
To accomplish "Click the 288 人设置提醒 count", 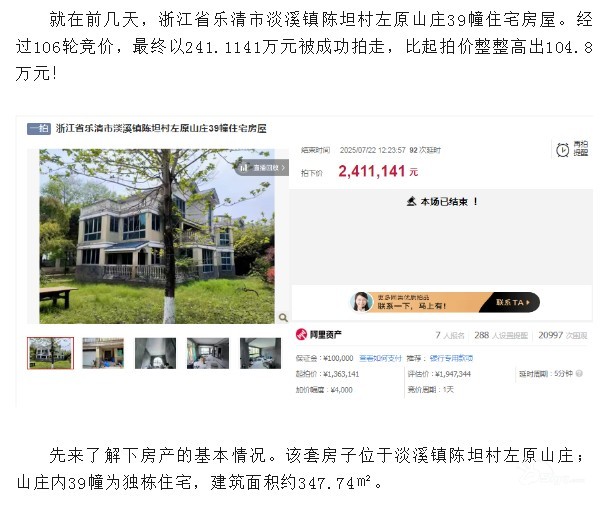I will point(501,335).
